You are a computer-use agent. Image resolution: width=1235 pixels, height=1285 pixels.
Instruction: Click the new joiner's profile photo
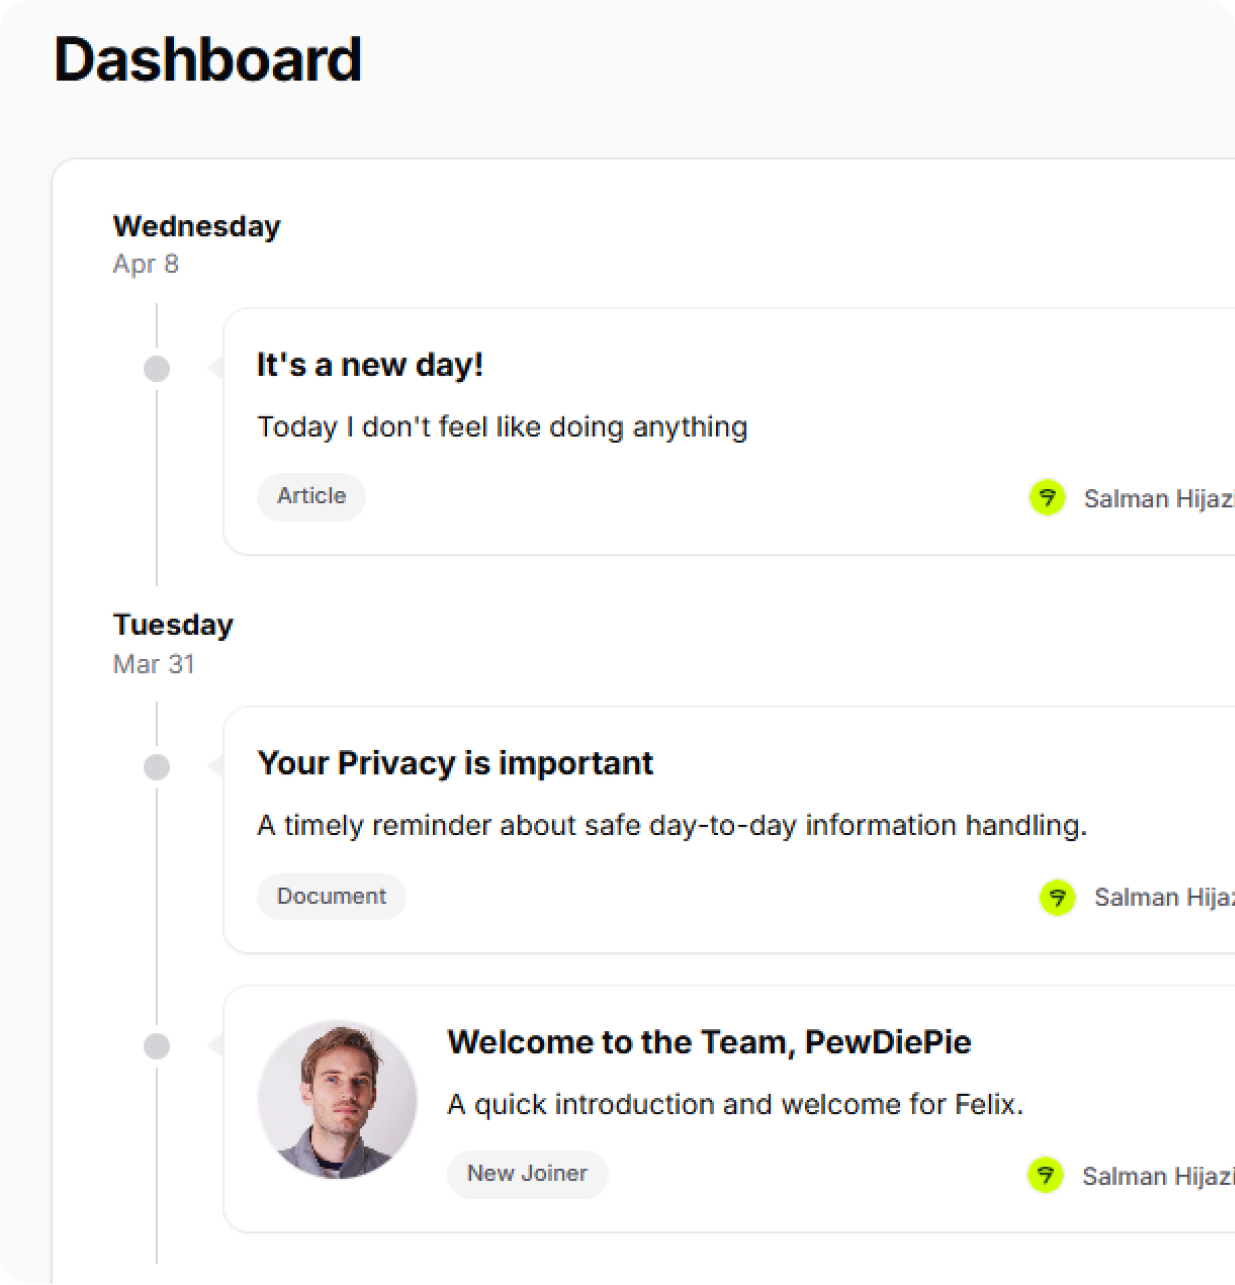tap(337, 1100)
